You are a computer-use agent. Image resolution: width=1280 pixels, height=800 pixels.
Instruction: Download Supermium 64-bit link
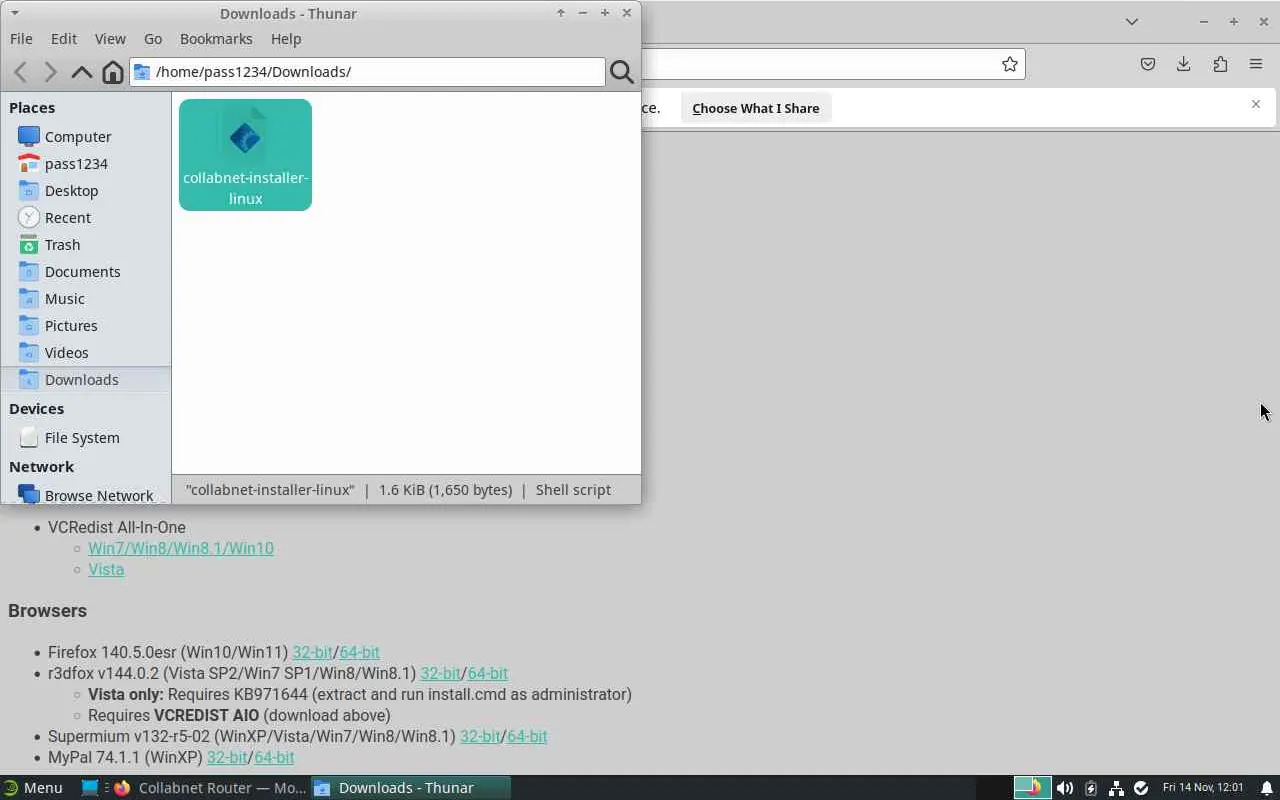click(x=527, y=736)
